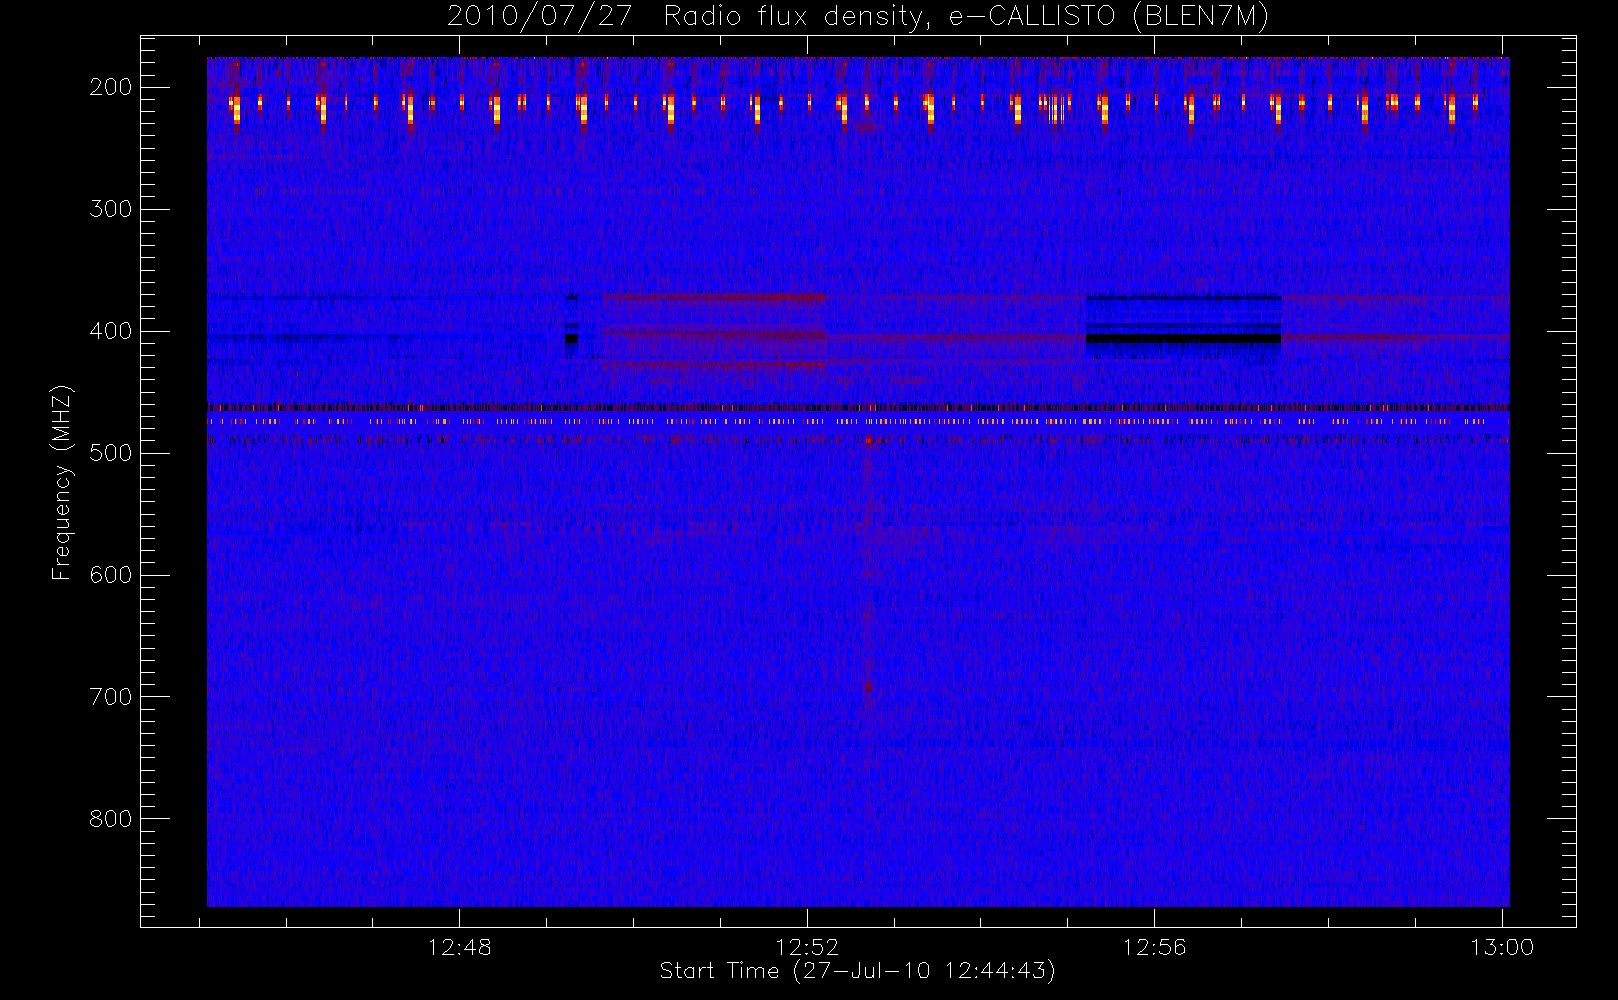Viewport: 1618px width, 1000px height.
Task: Click the 'Start Time (27-Jul-10 12:44:43)' label
Action: click(x=858, y=971)
